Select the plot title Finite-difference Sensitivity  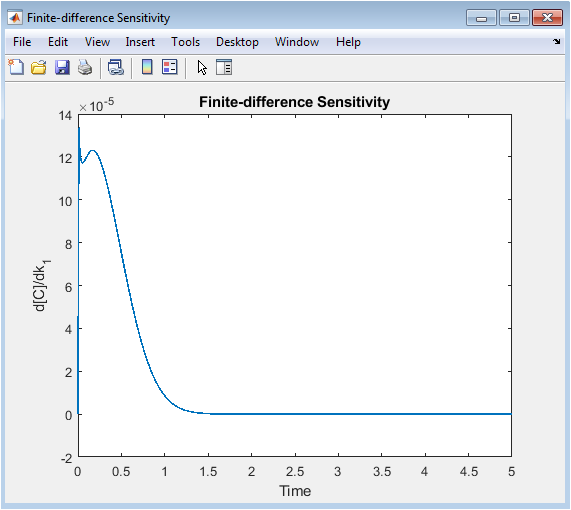coord(294,102)
